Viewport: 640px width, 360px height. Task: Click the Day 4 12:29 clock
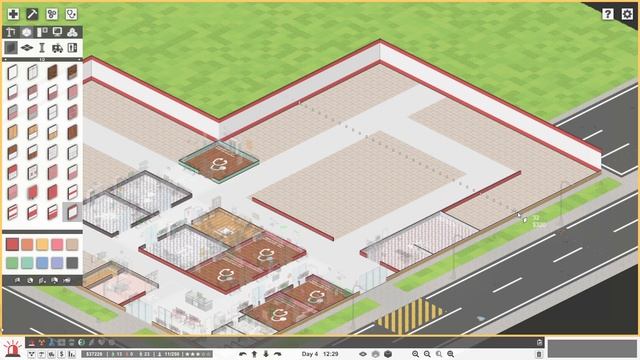320,354
